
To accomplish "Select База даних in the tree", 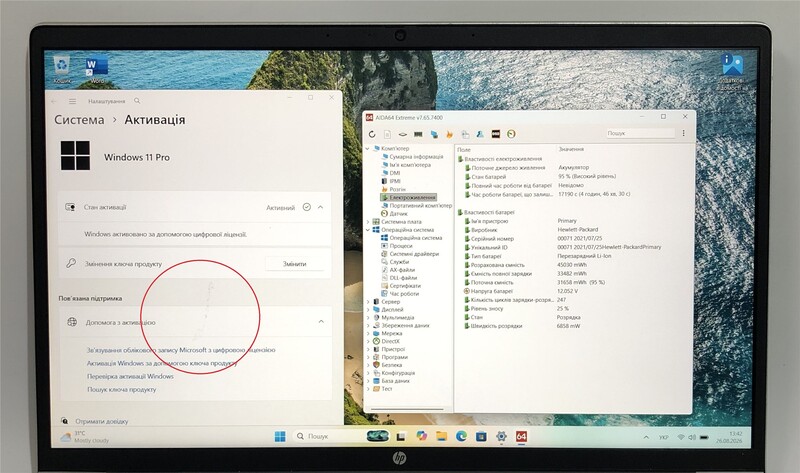I will click(395, 381).
